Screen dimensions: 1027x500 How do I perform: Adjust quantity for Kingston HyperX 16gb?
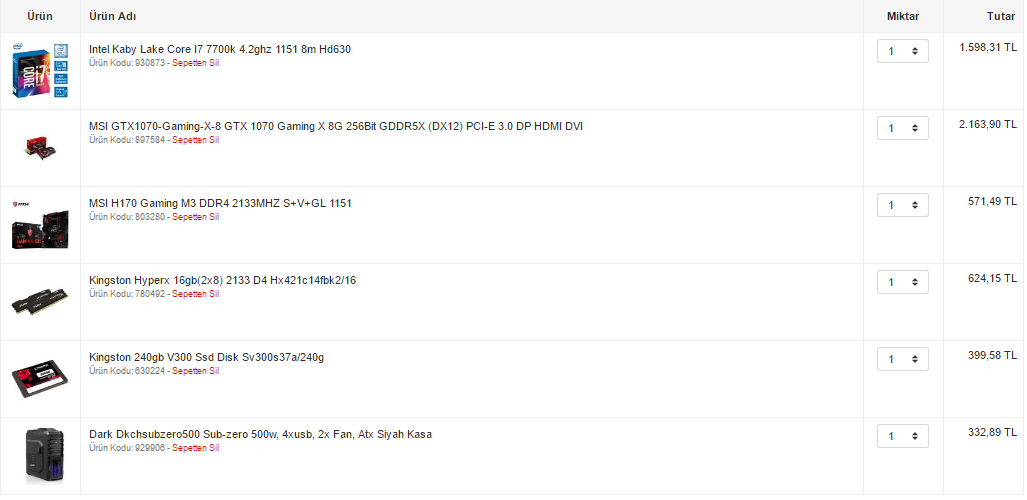[903, 282]
